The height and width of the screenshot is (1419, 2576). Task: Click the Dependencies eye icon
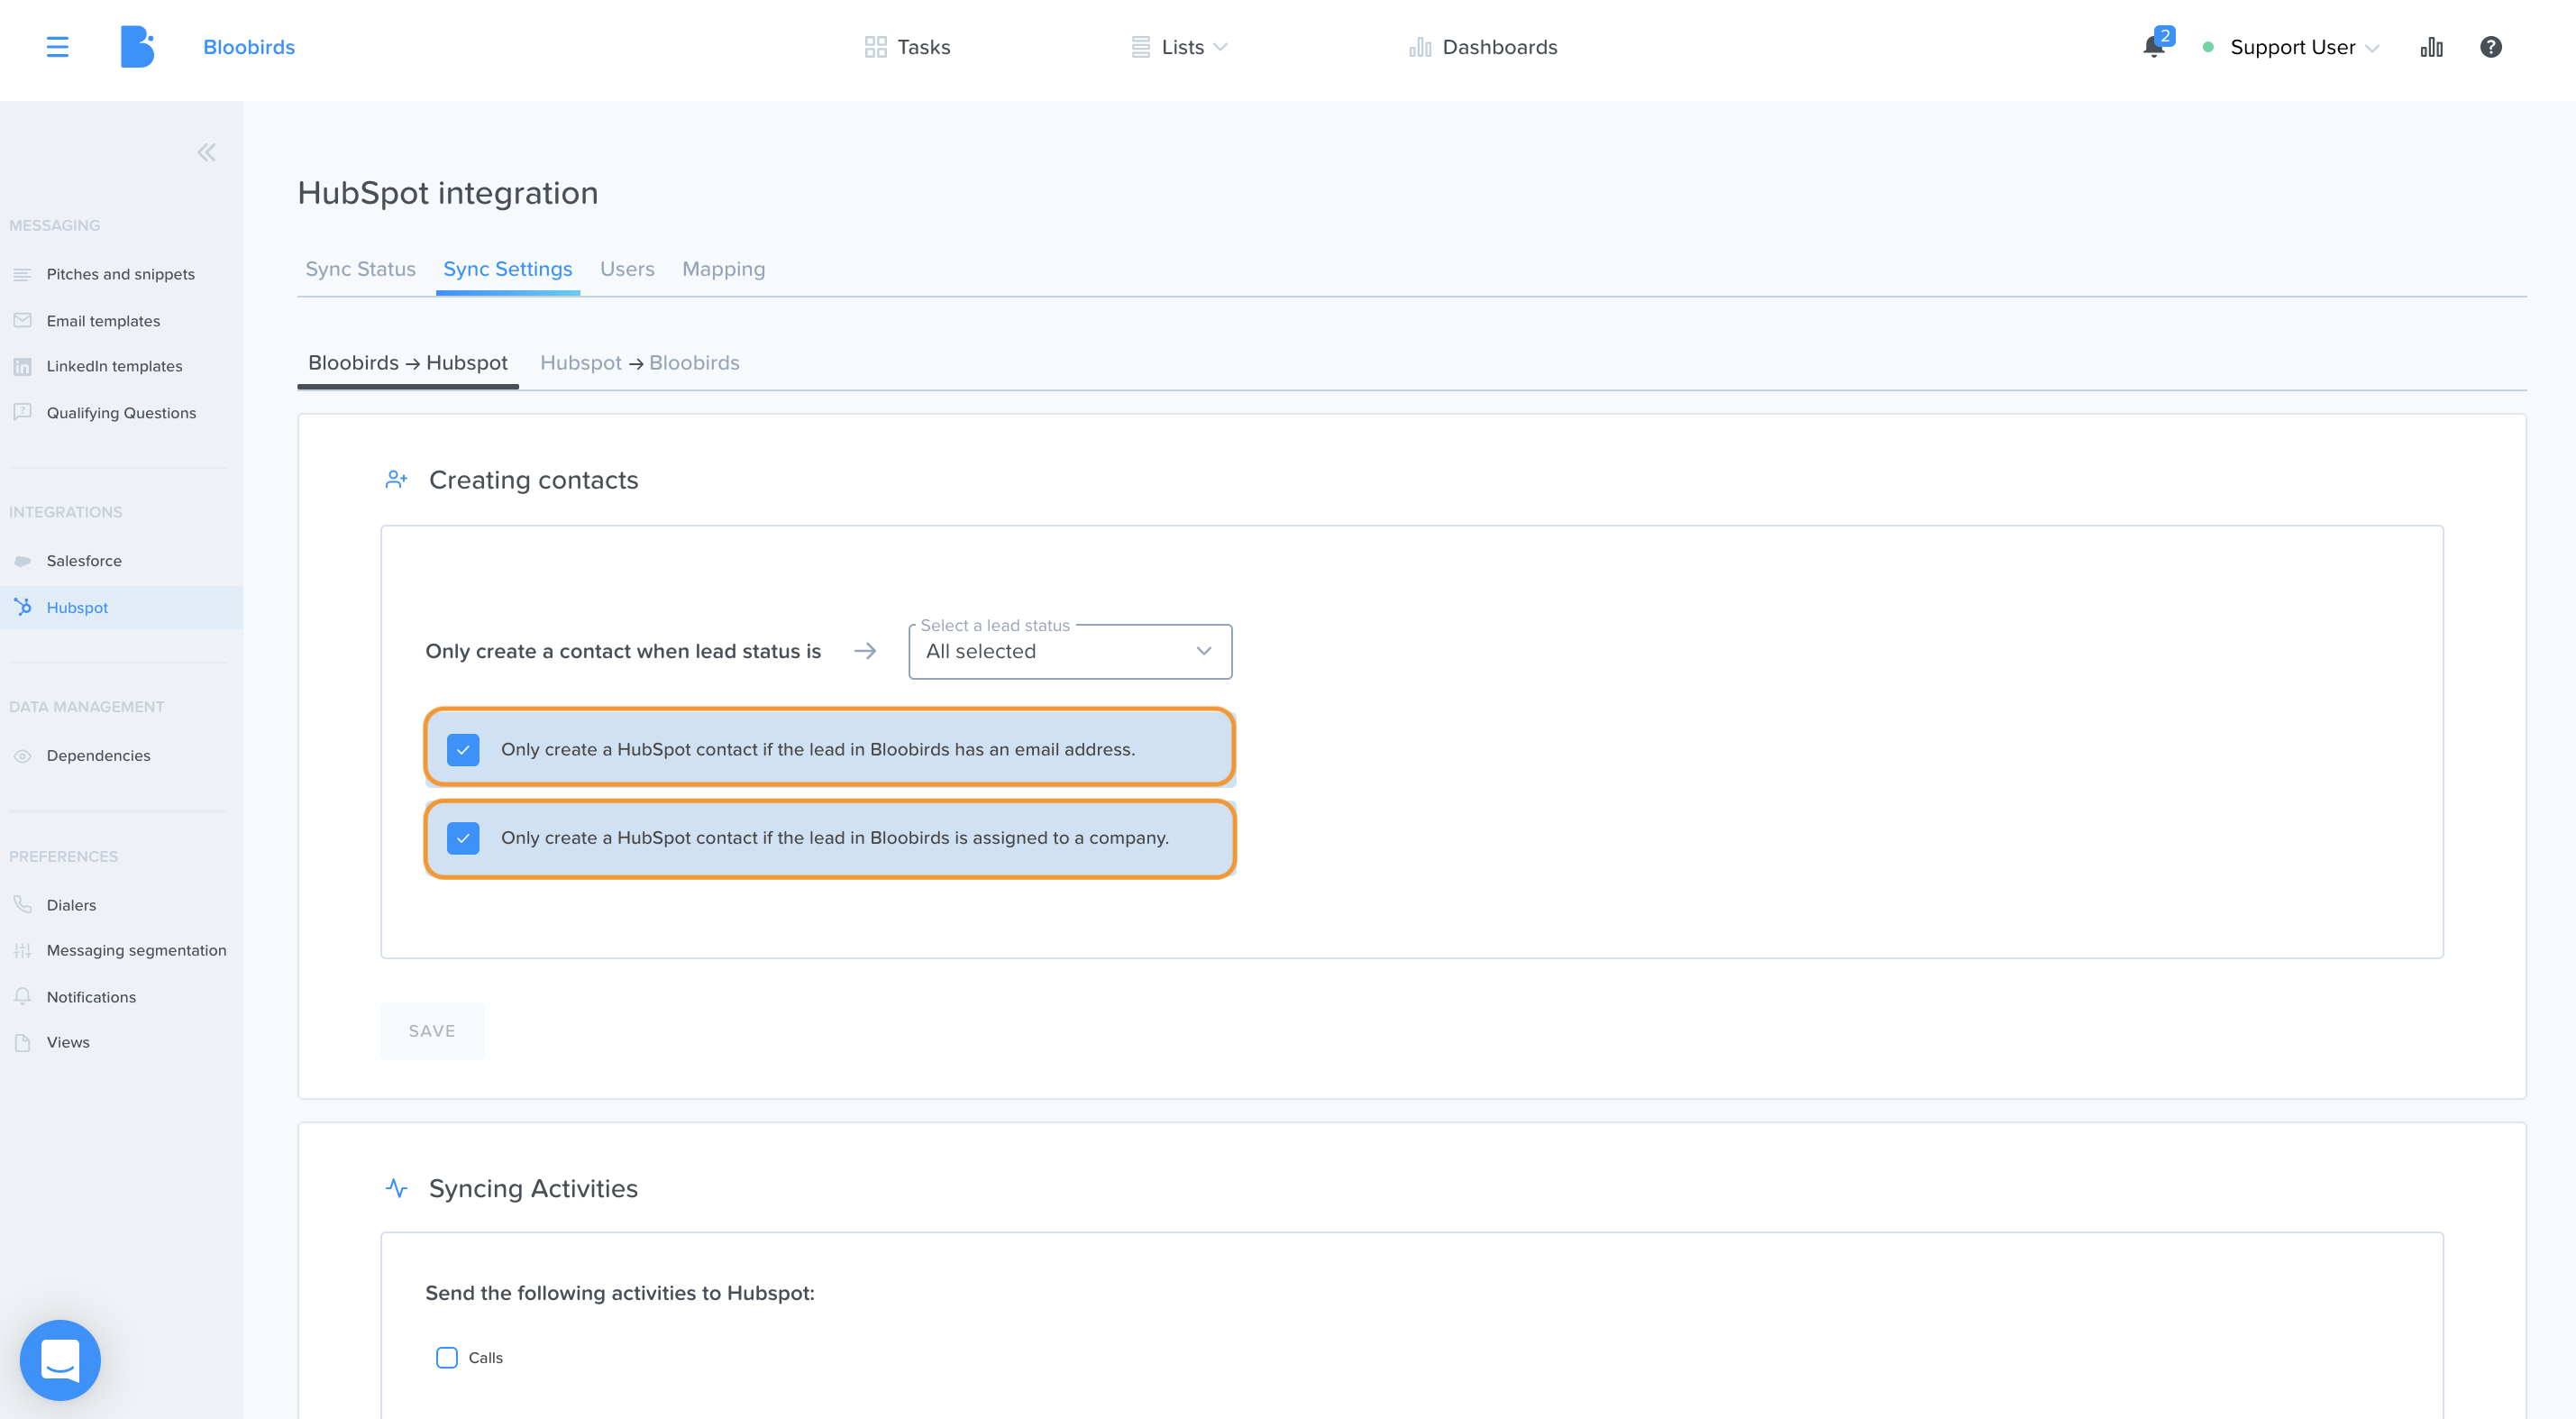[x=22, y=756]
